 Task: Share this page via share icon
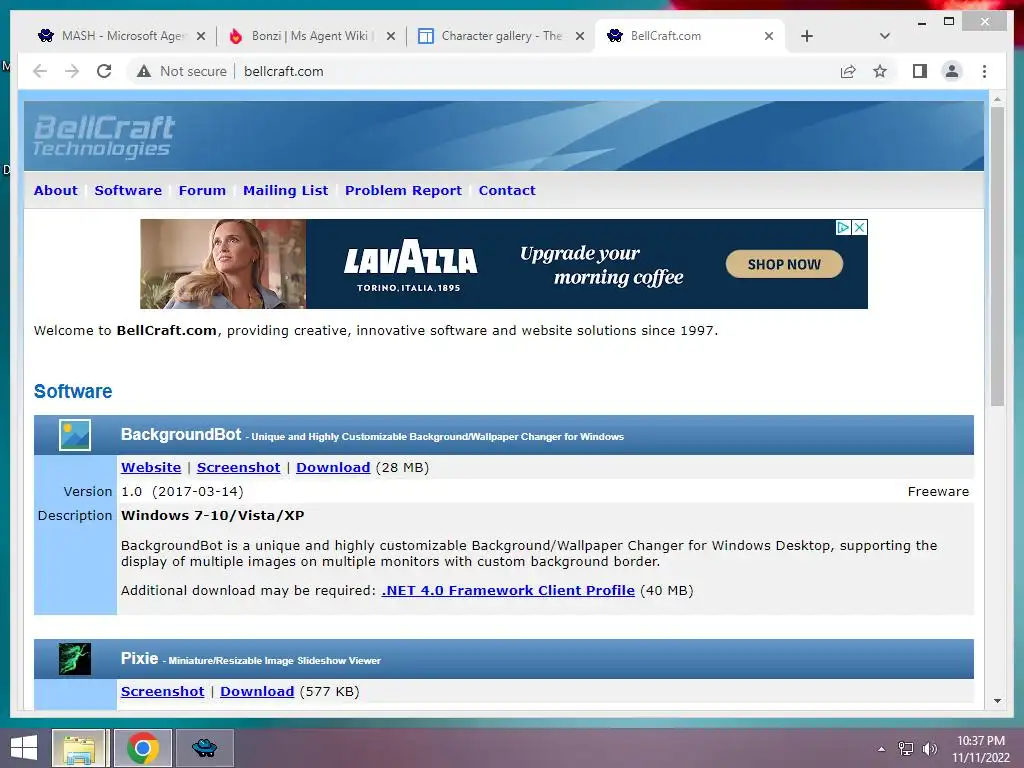(848, 71)
